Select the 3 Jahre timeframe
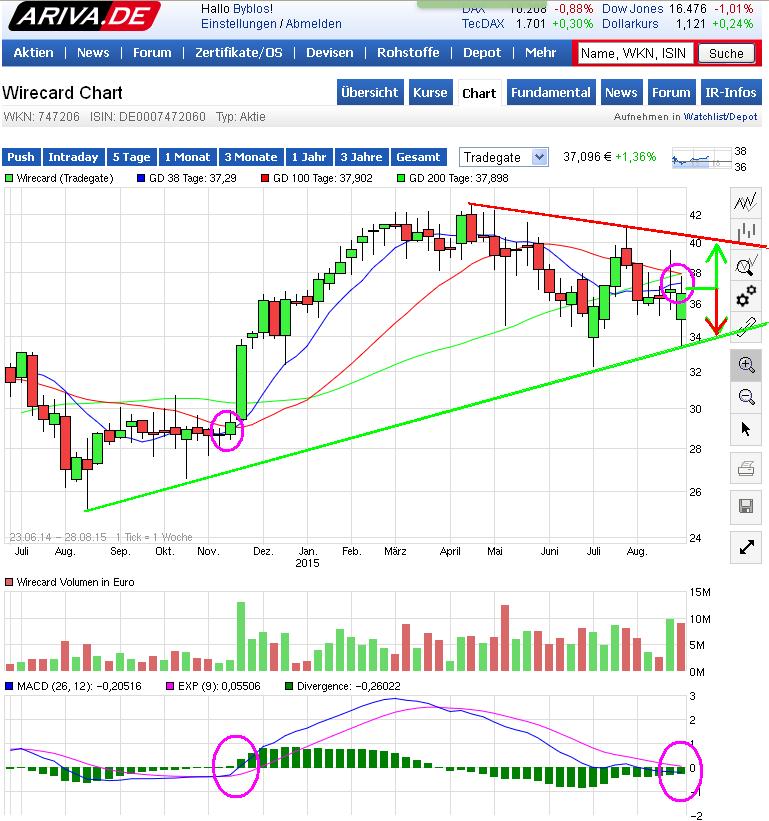The image size is (769, 821). pyautogui.click(x=362, y=157)
